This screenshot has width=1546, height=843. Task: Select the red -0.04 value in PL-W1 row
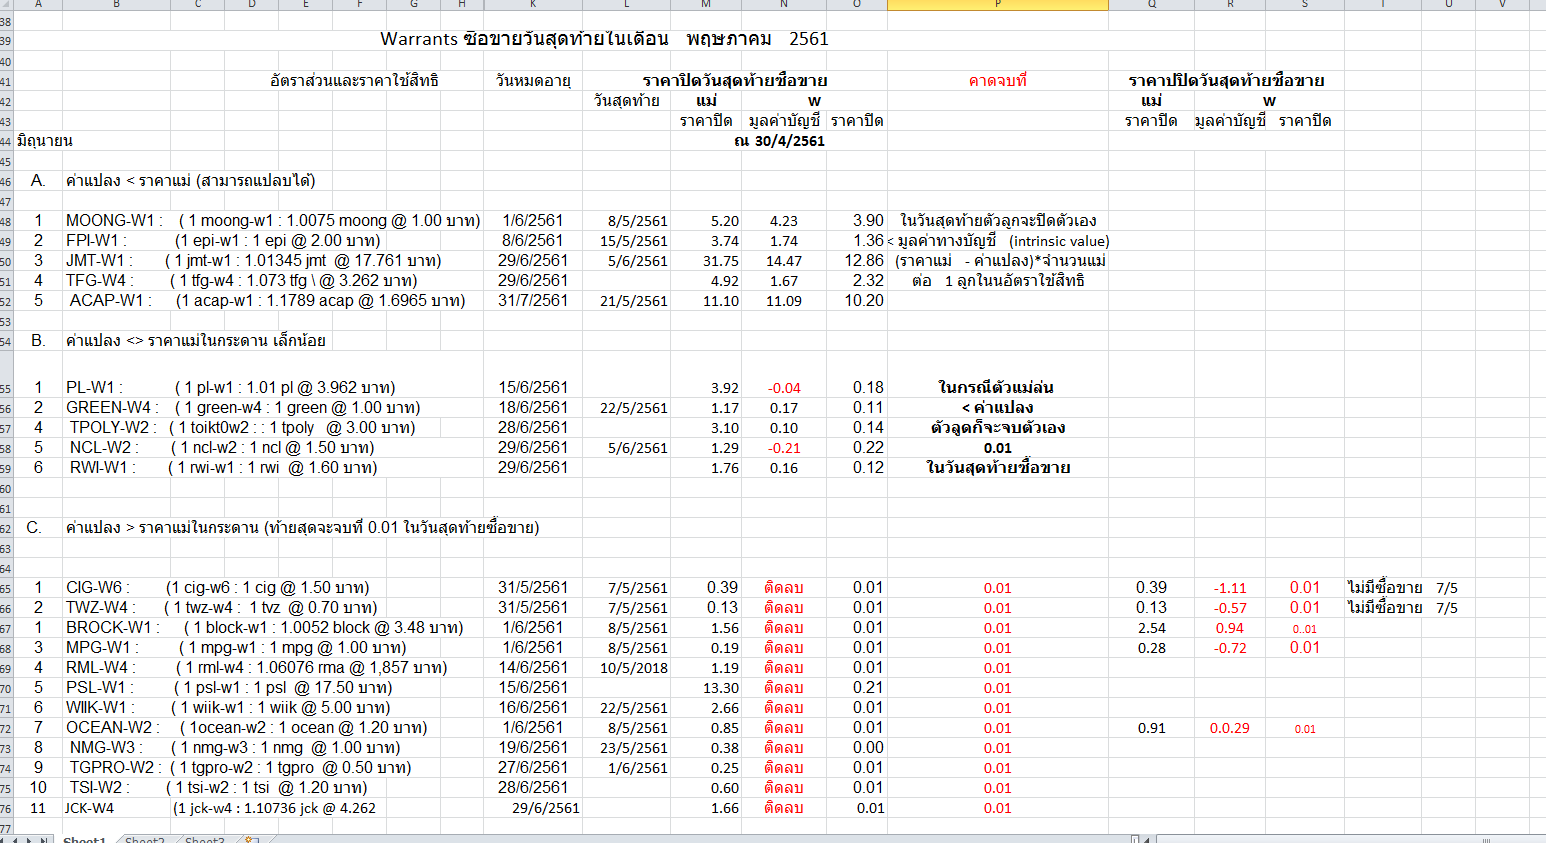784,388
